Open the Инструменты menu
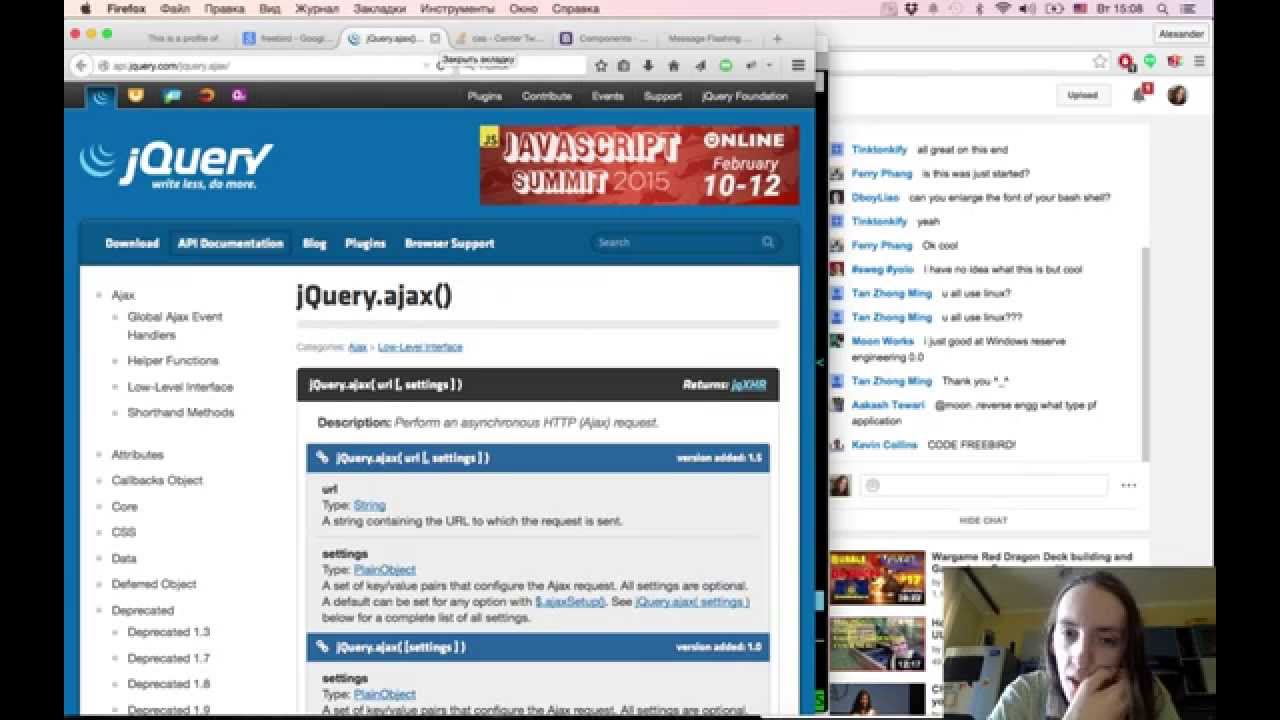The image size is (1280, 720). coord(457,8)
